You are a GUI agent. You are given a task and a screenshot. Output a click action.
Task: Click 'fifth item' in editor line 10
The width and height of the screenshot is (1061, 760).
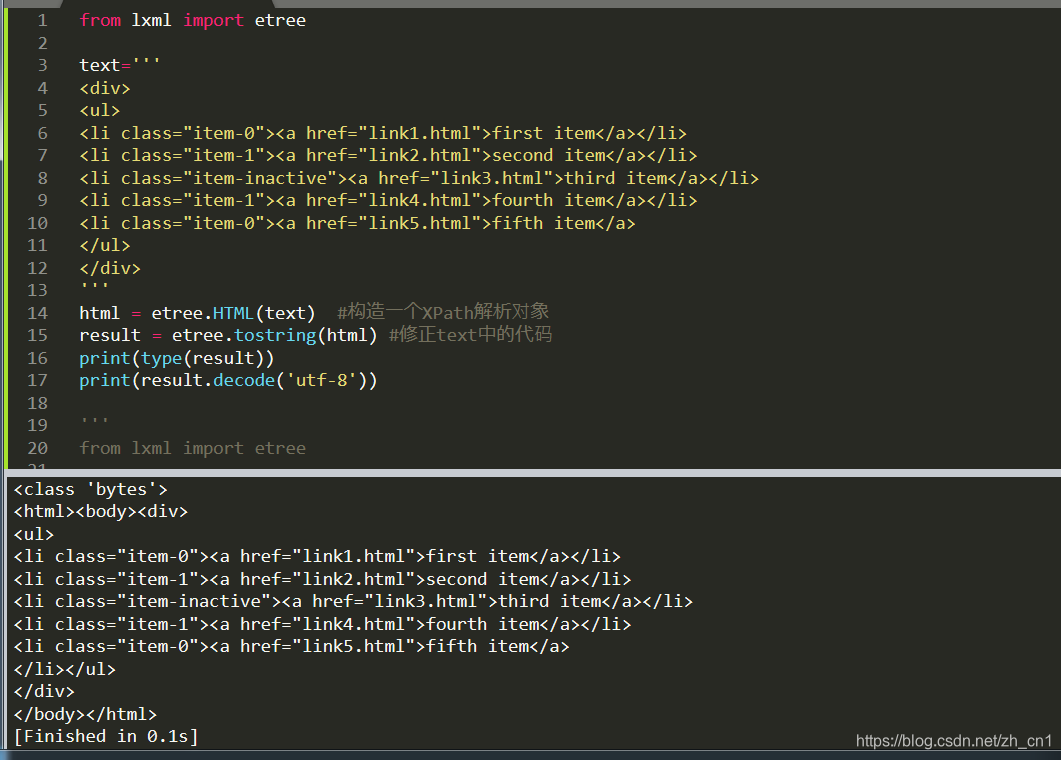[x=543, y=223]
